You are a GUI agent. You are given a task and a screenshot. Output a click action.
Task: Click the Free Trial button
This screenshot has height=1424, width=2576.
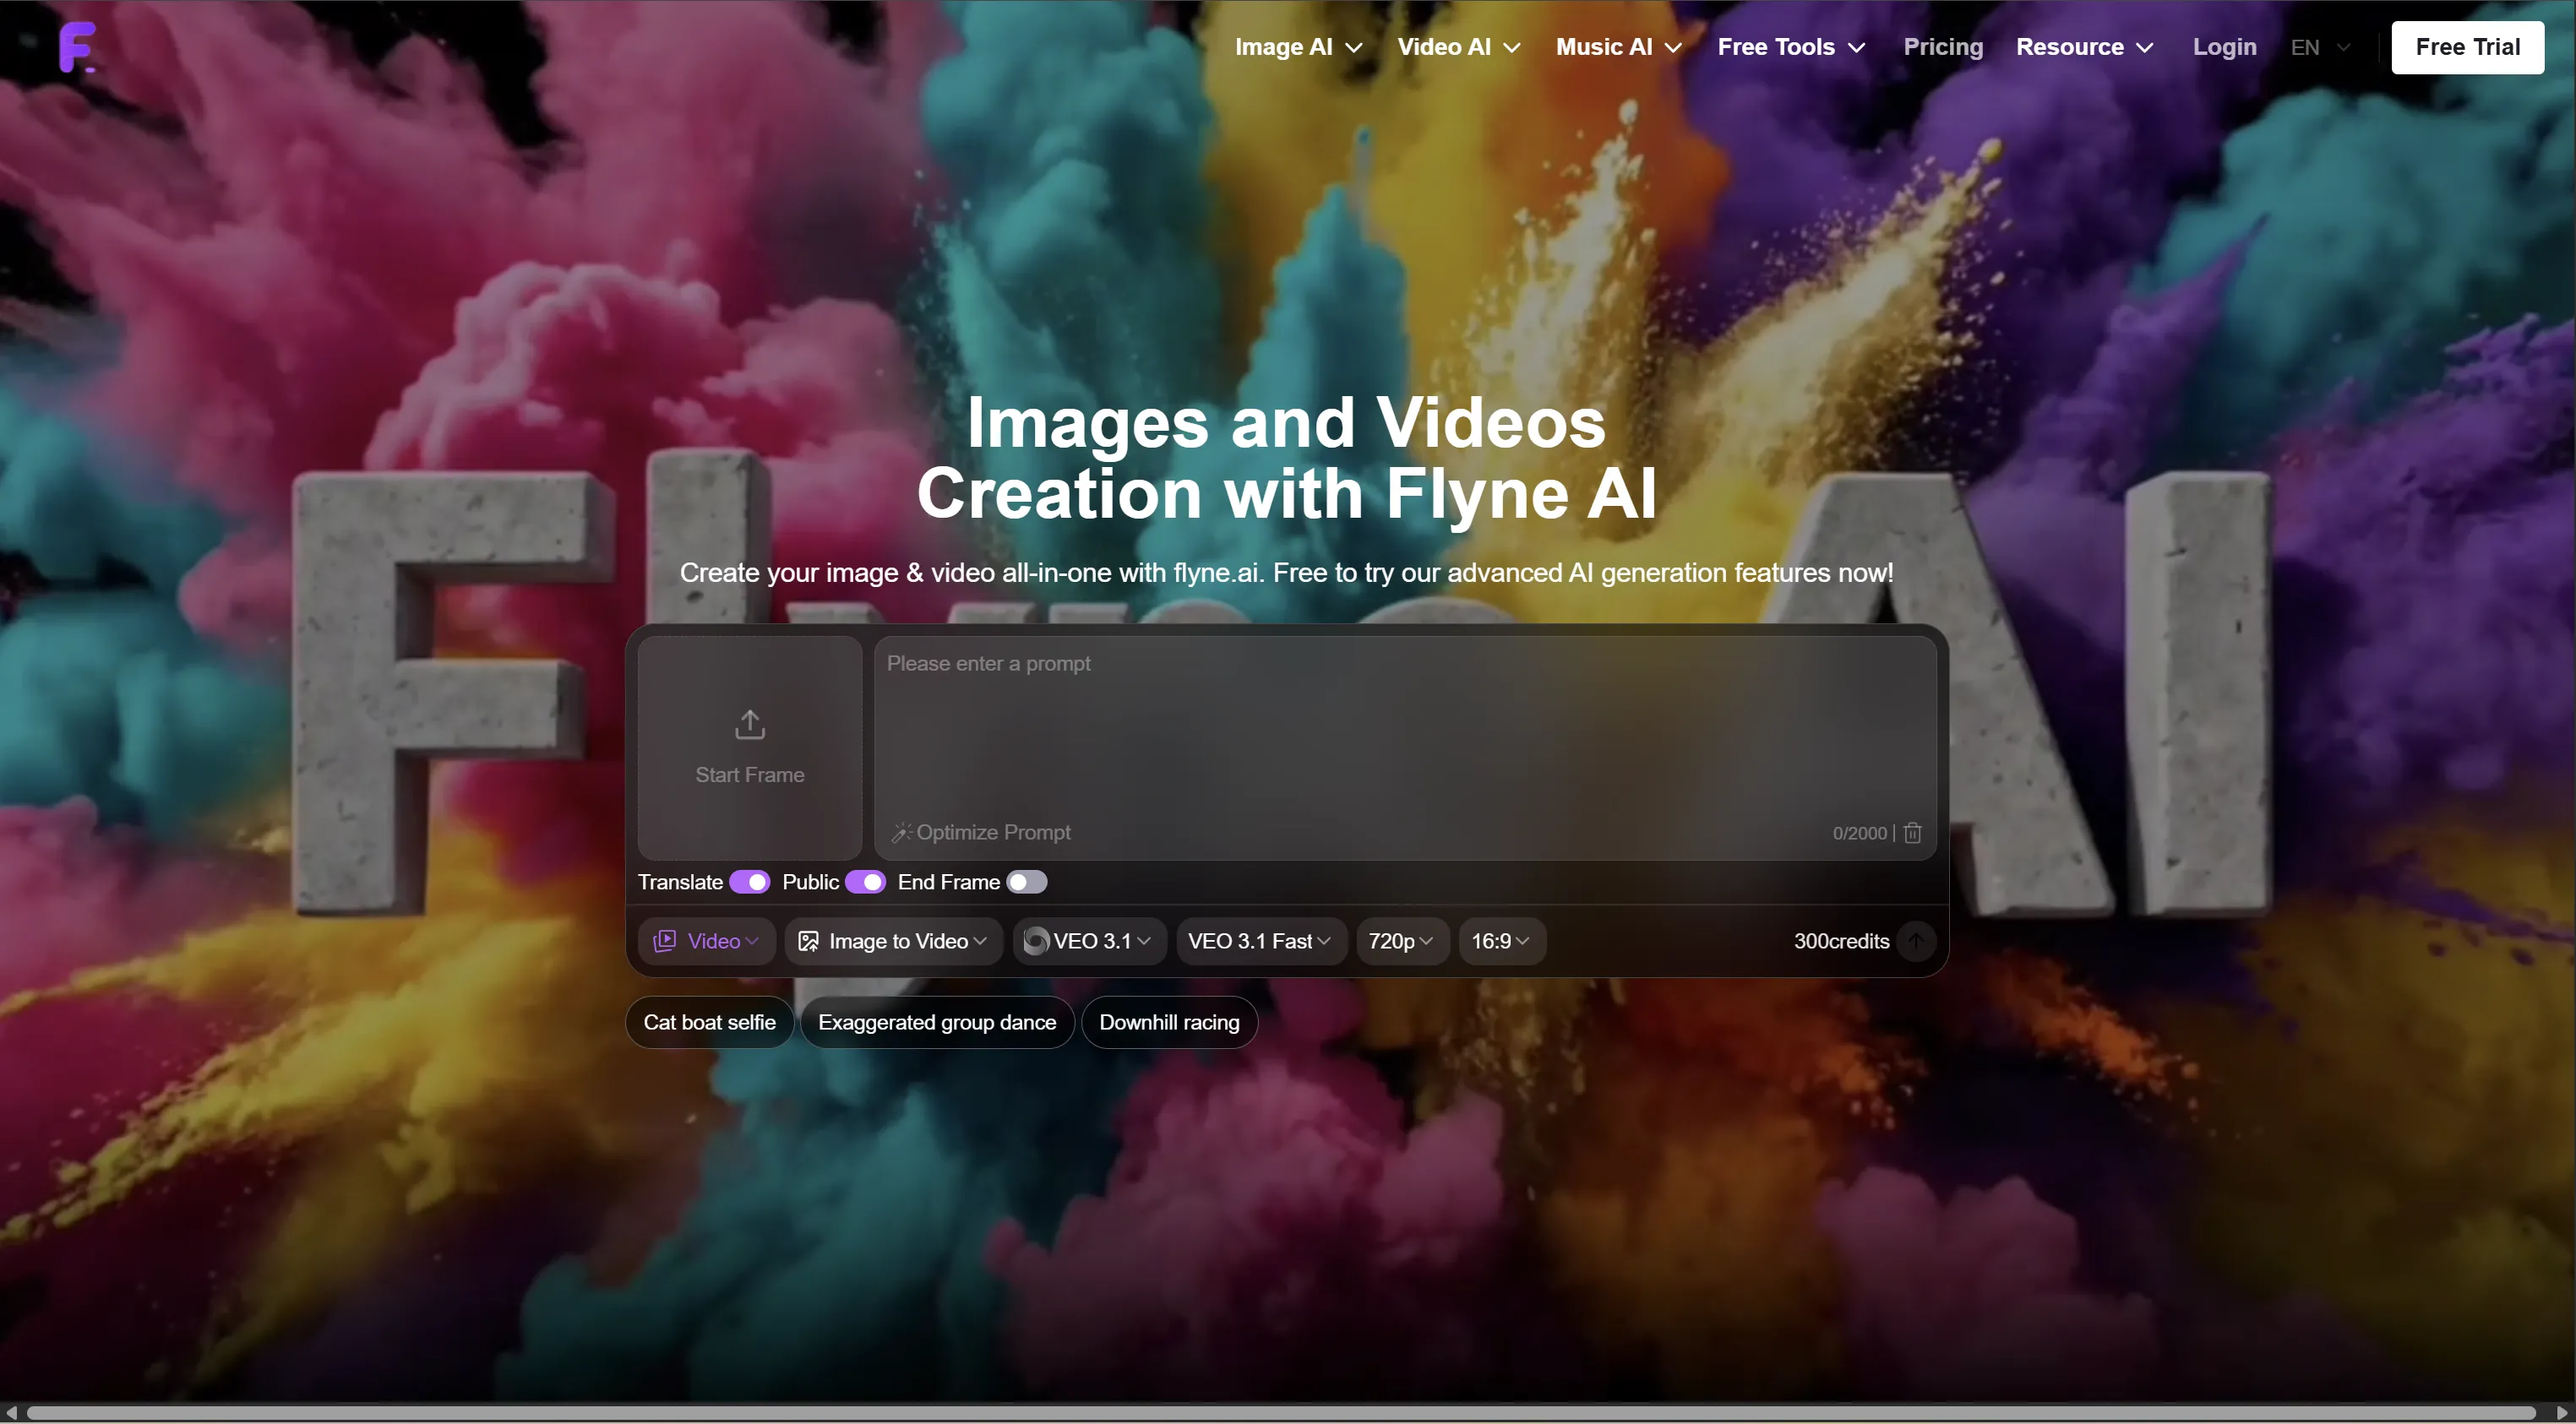click(x=2467, y=47)
